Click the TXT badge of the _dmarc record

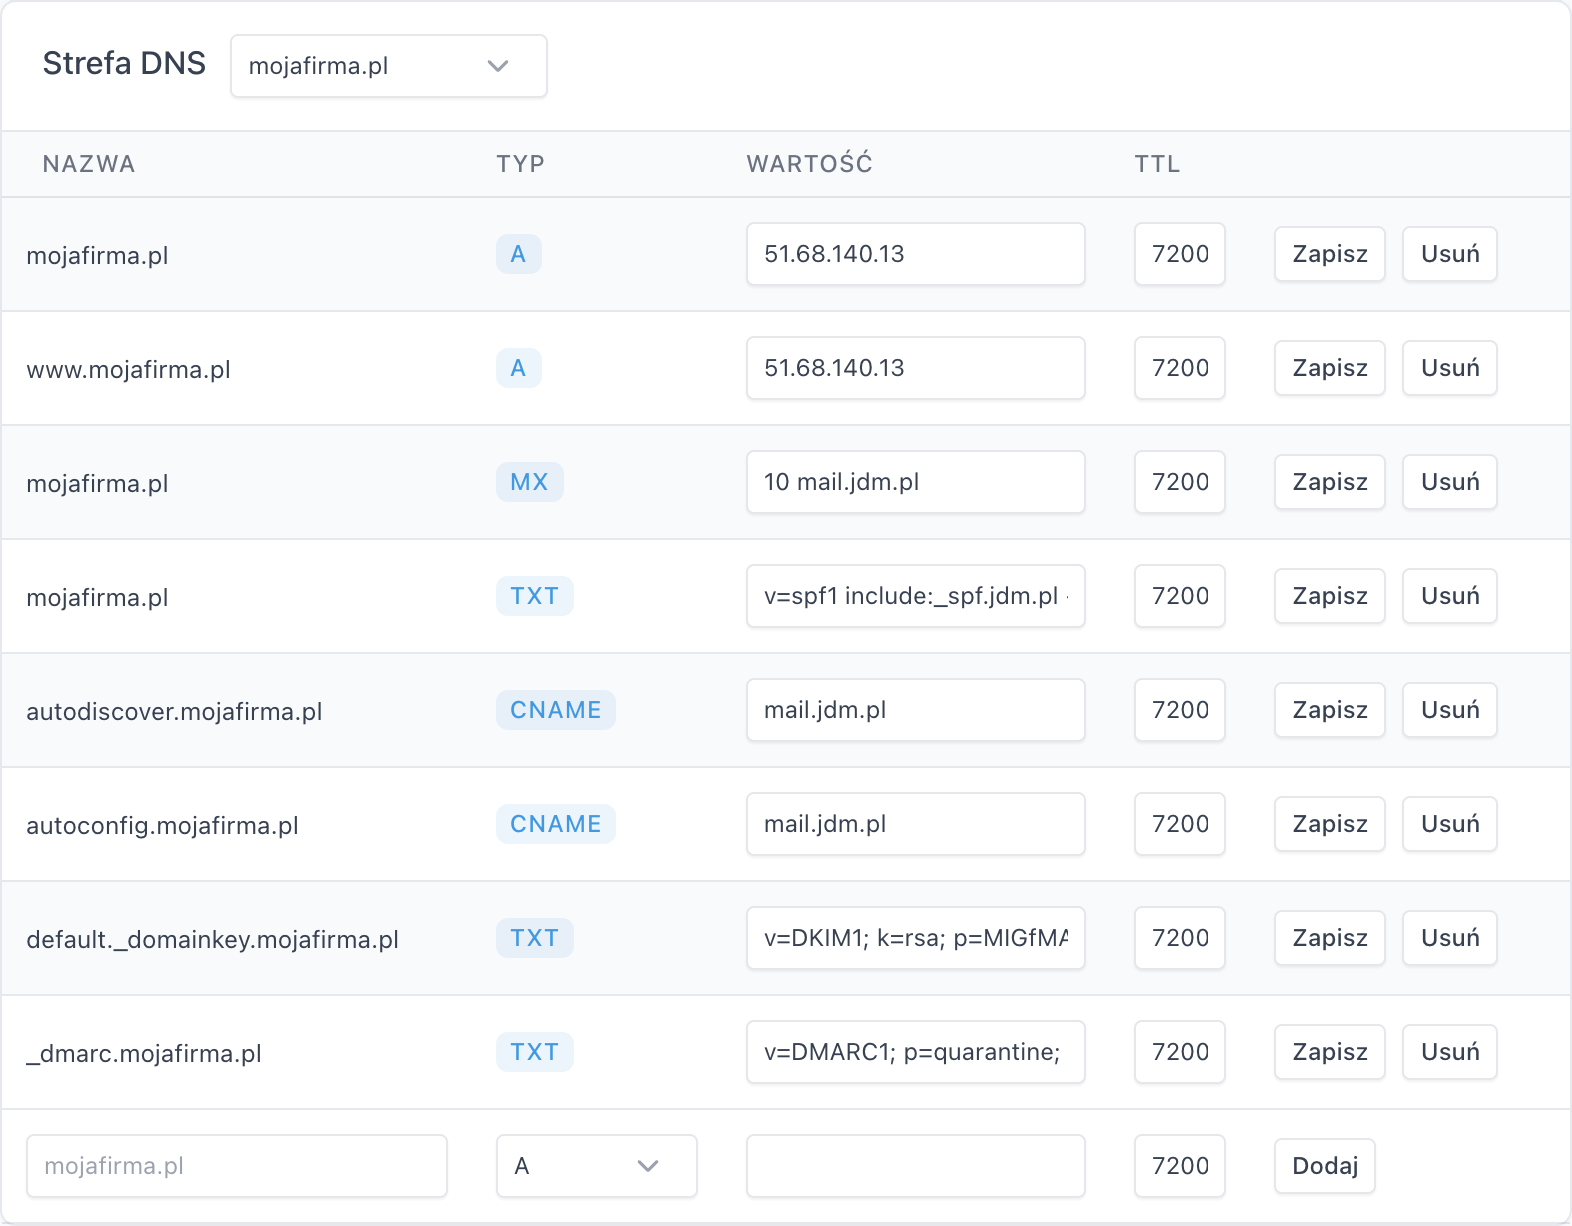534,1052
